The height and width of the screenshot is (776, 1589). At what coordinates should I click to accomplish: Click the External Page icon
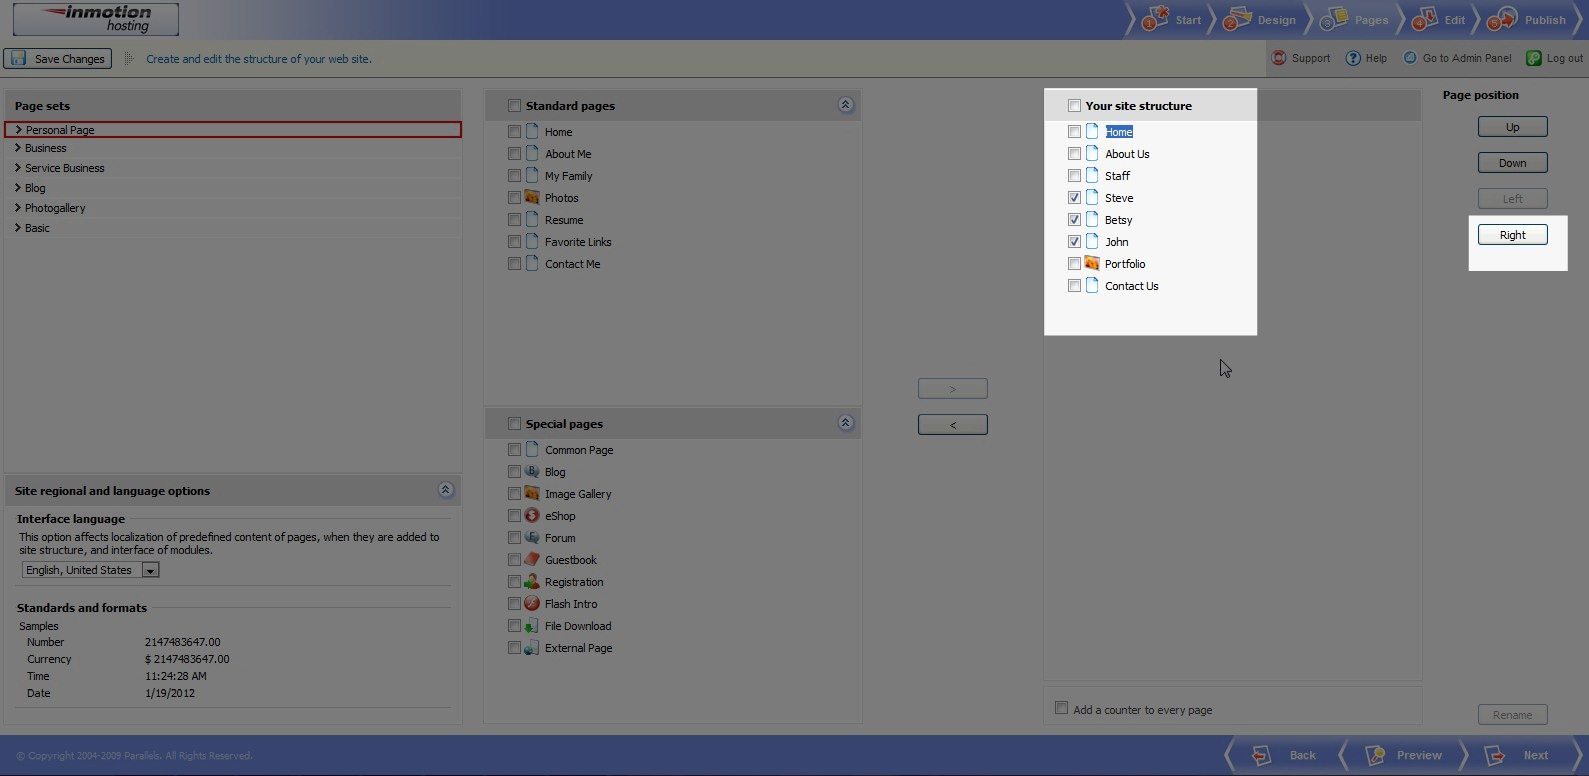[x=532, y=648]
